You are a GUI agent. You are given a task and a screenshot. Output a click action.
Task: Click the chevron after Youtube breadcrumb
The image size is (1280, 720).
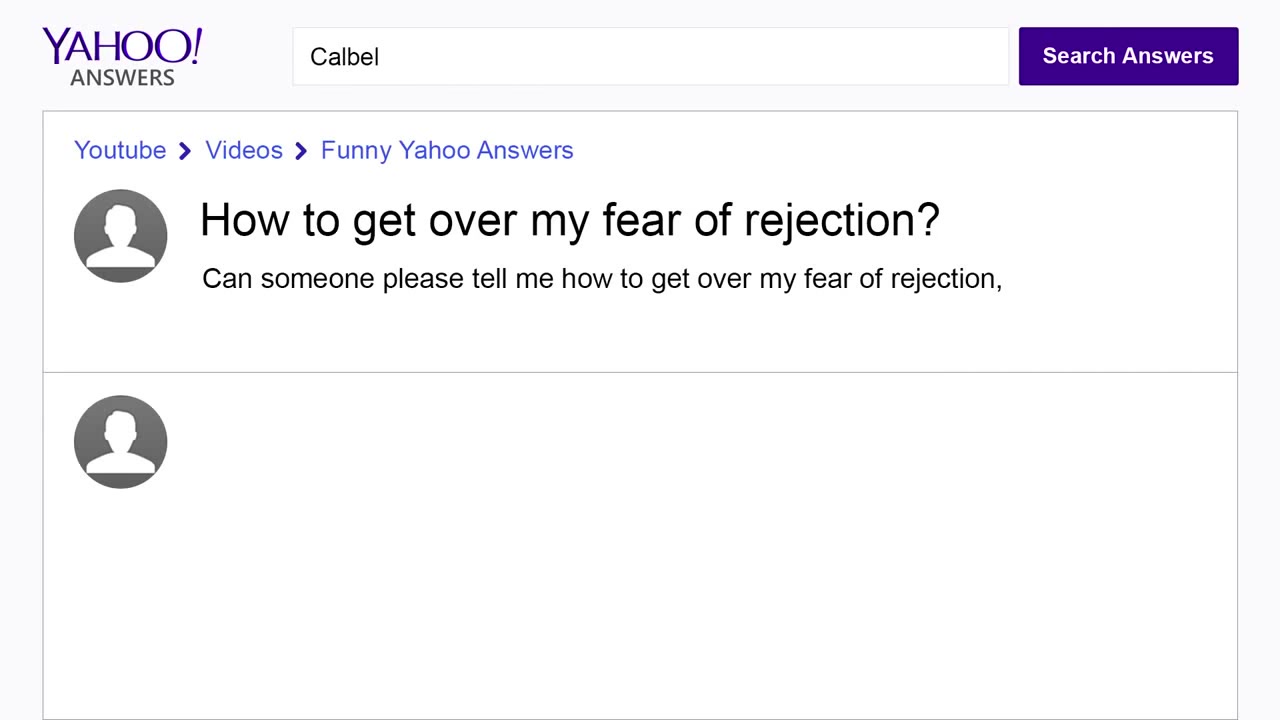[x=185, y=151]
